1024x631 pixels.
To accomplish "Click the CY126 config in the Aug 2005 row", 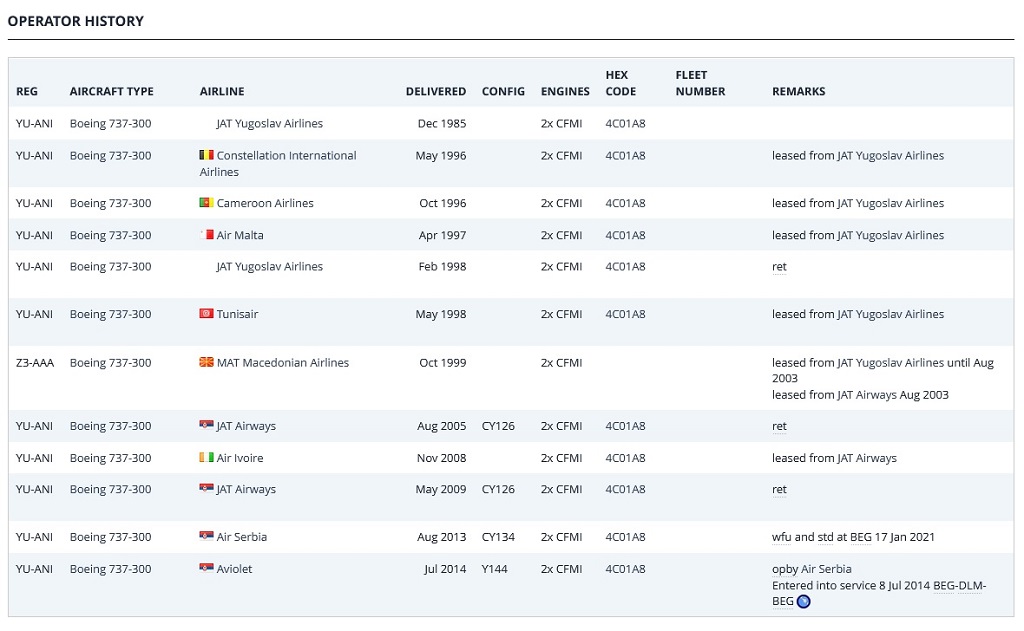I will click(498, 426).
